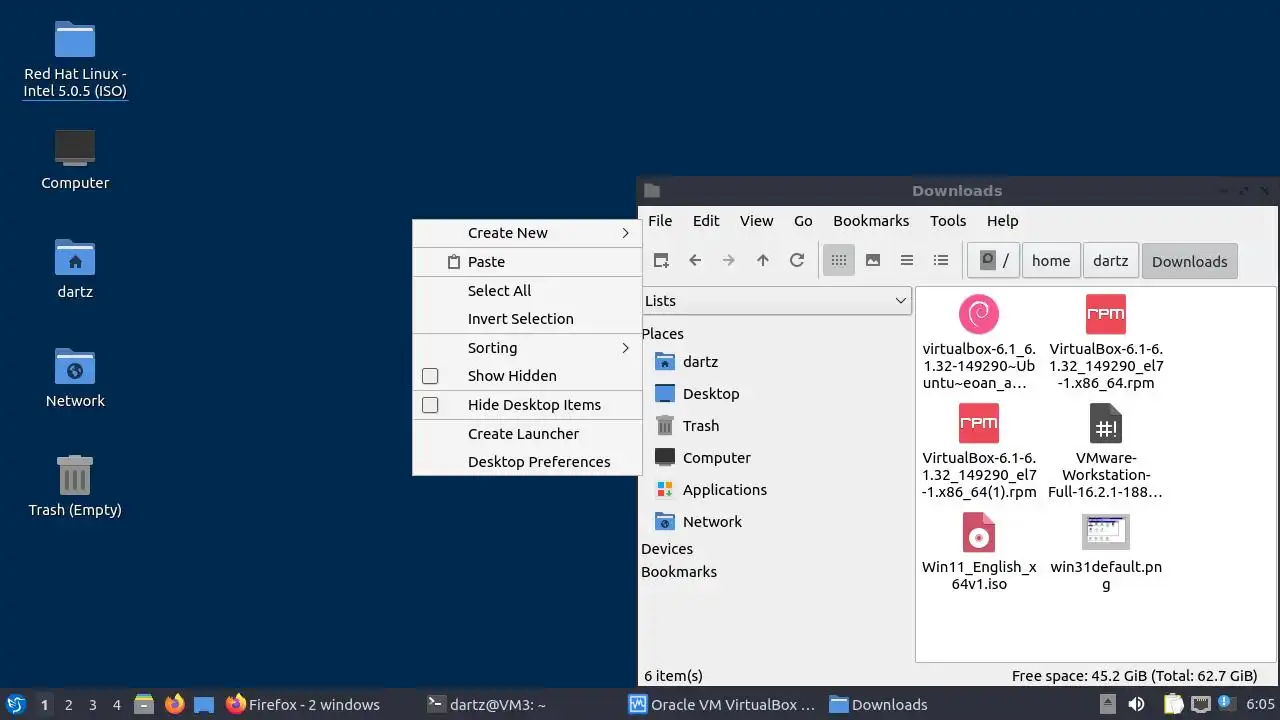1280x720 pixels.
Task: Go back in the Downloads window
Action: pos(695,260)
